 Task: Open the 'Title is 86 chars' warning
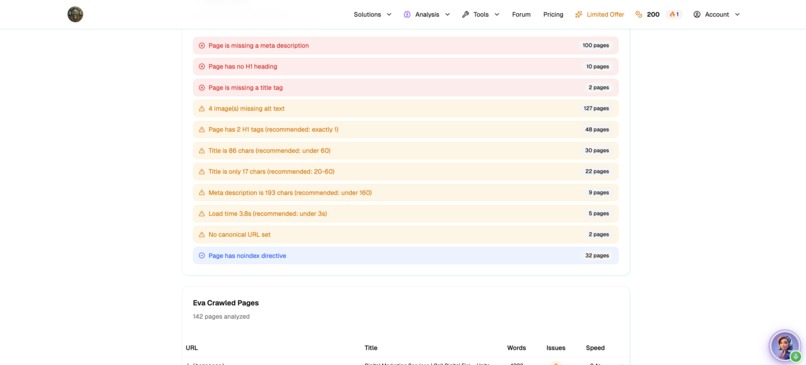click(406, 151)
